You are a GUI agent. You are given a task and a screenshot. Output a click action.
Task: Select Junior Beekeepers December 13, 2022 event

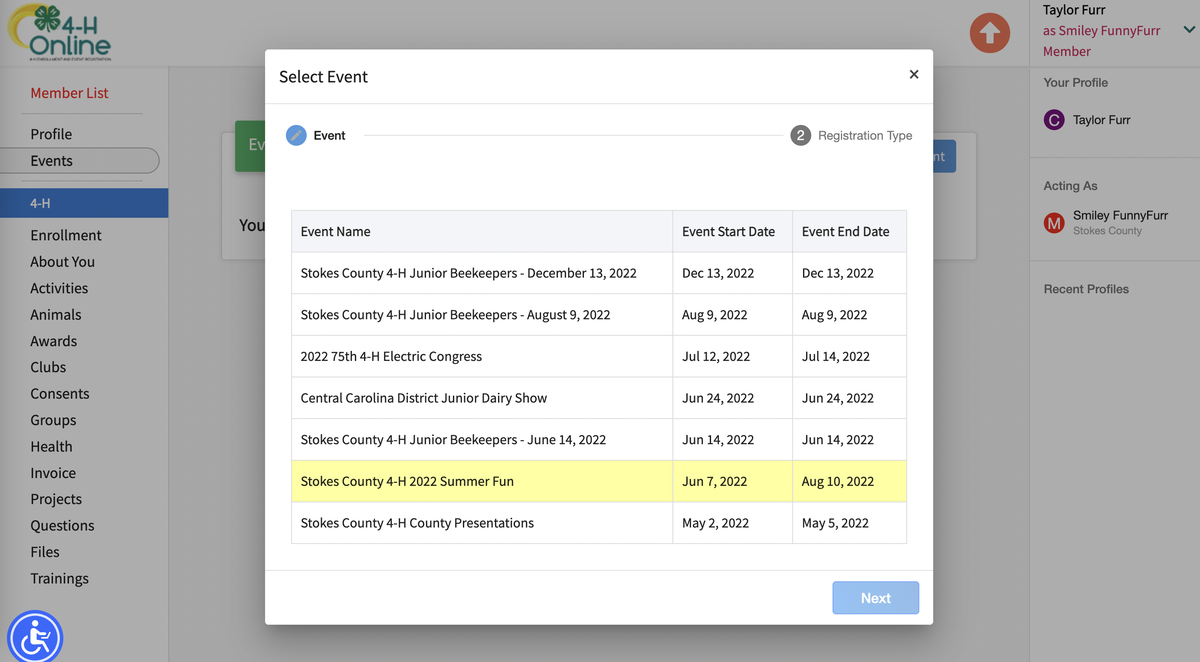point(468,273)
